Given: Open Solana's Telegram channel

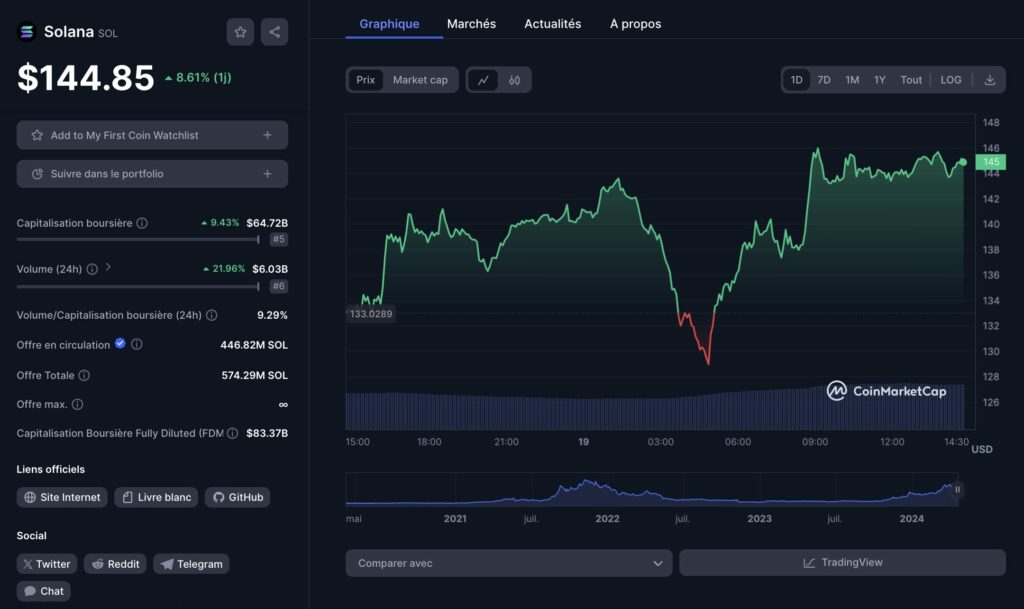Looking at the screenshot, I should tap(191, 564).
